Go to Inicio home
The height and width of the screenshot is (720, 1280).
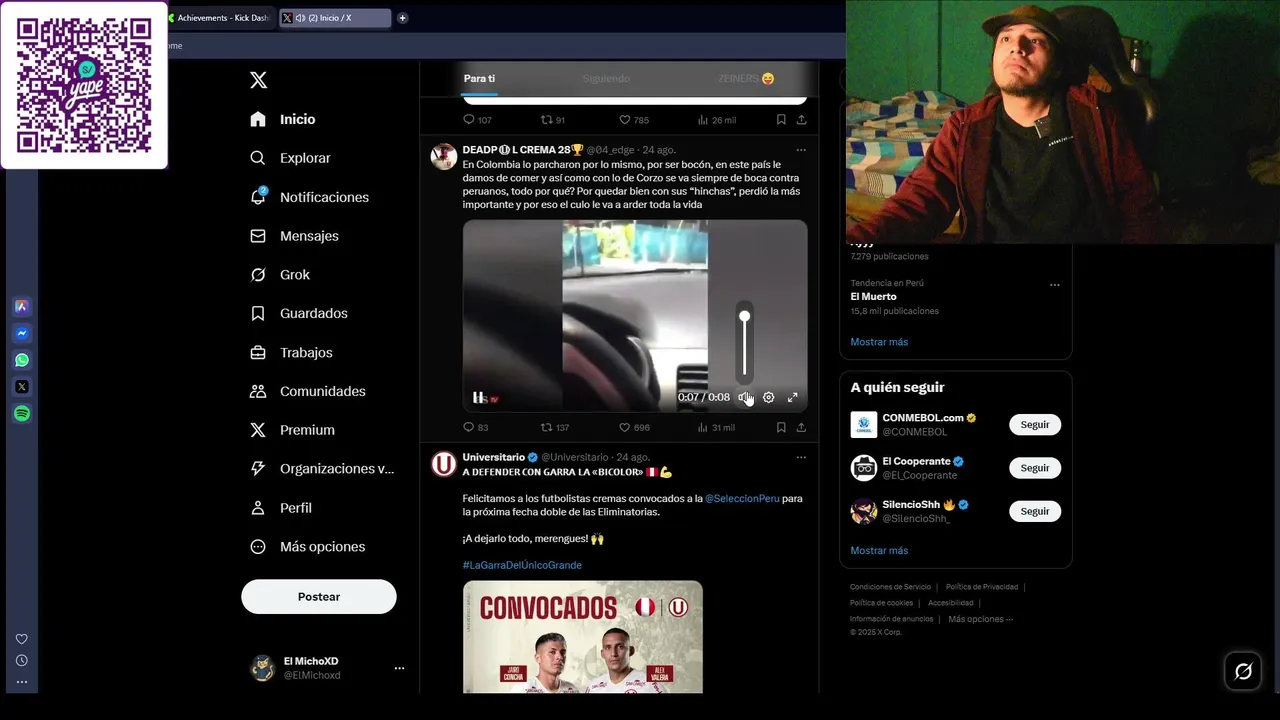(283, 119)
